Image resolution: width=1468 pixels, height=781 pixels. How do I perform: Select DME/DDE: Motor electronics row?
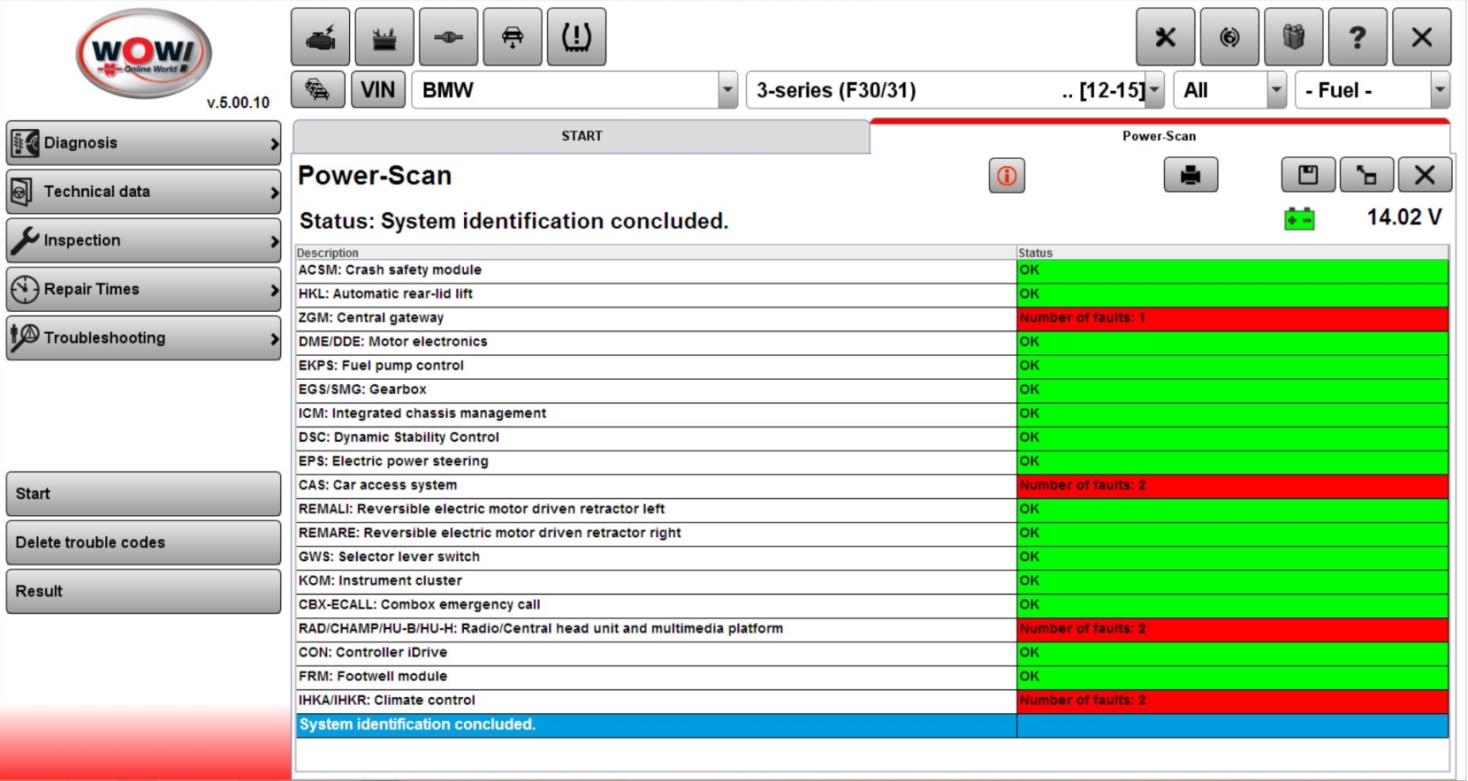point(872,342)
